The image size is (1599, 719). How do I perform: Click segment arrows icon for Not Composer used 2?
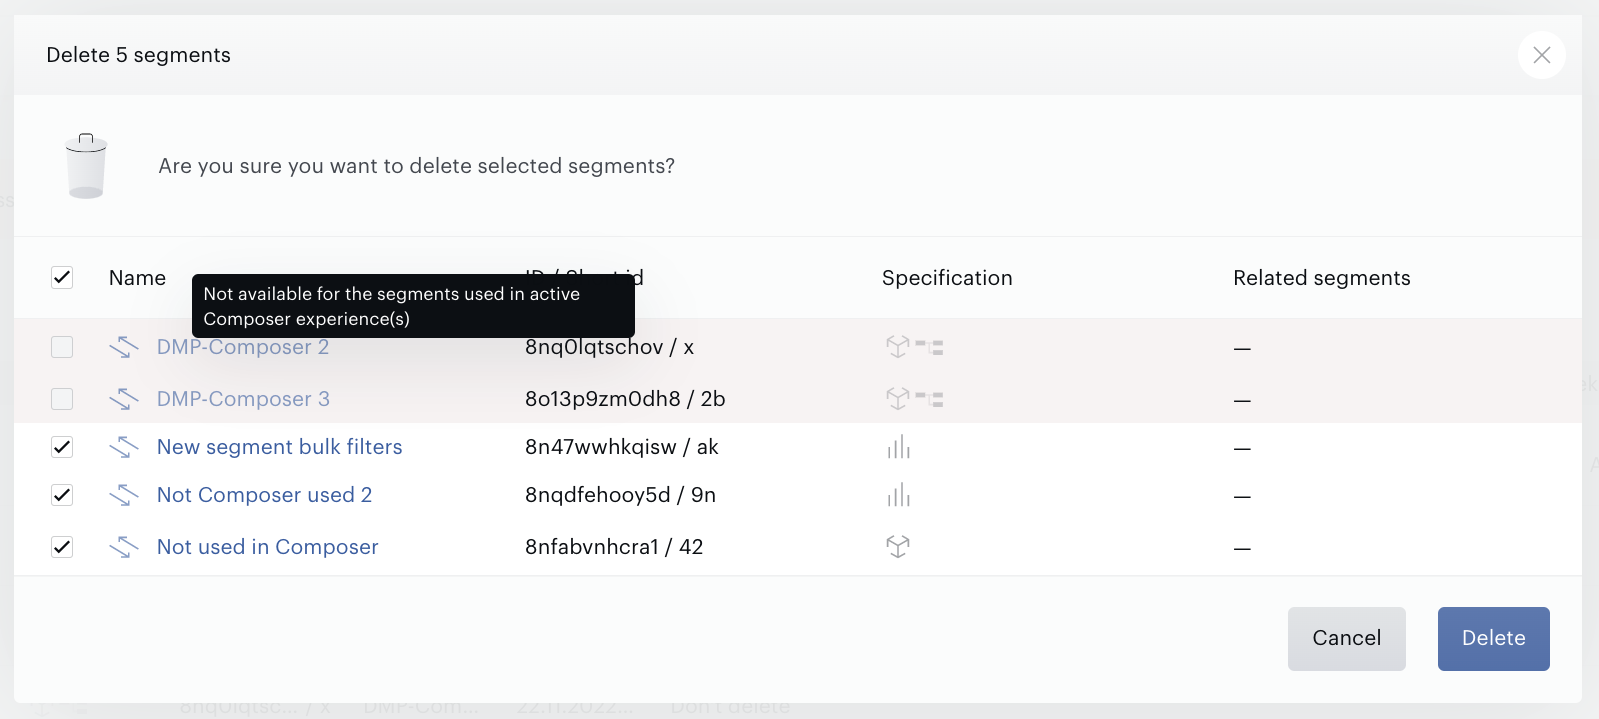click(124, 495)
